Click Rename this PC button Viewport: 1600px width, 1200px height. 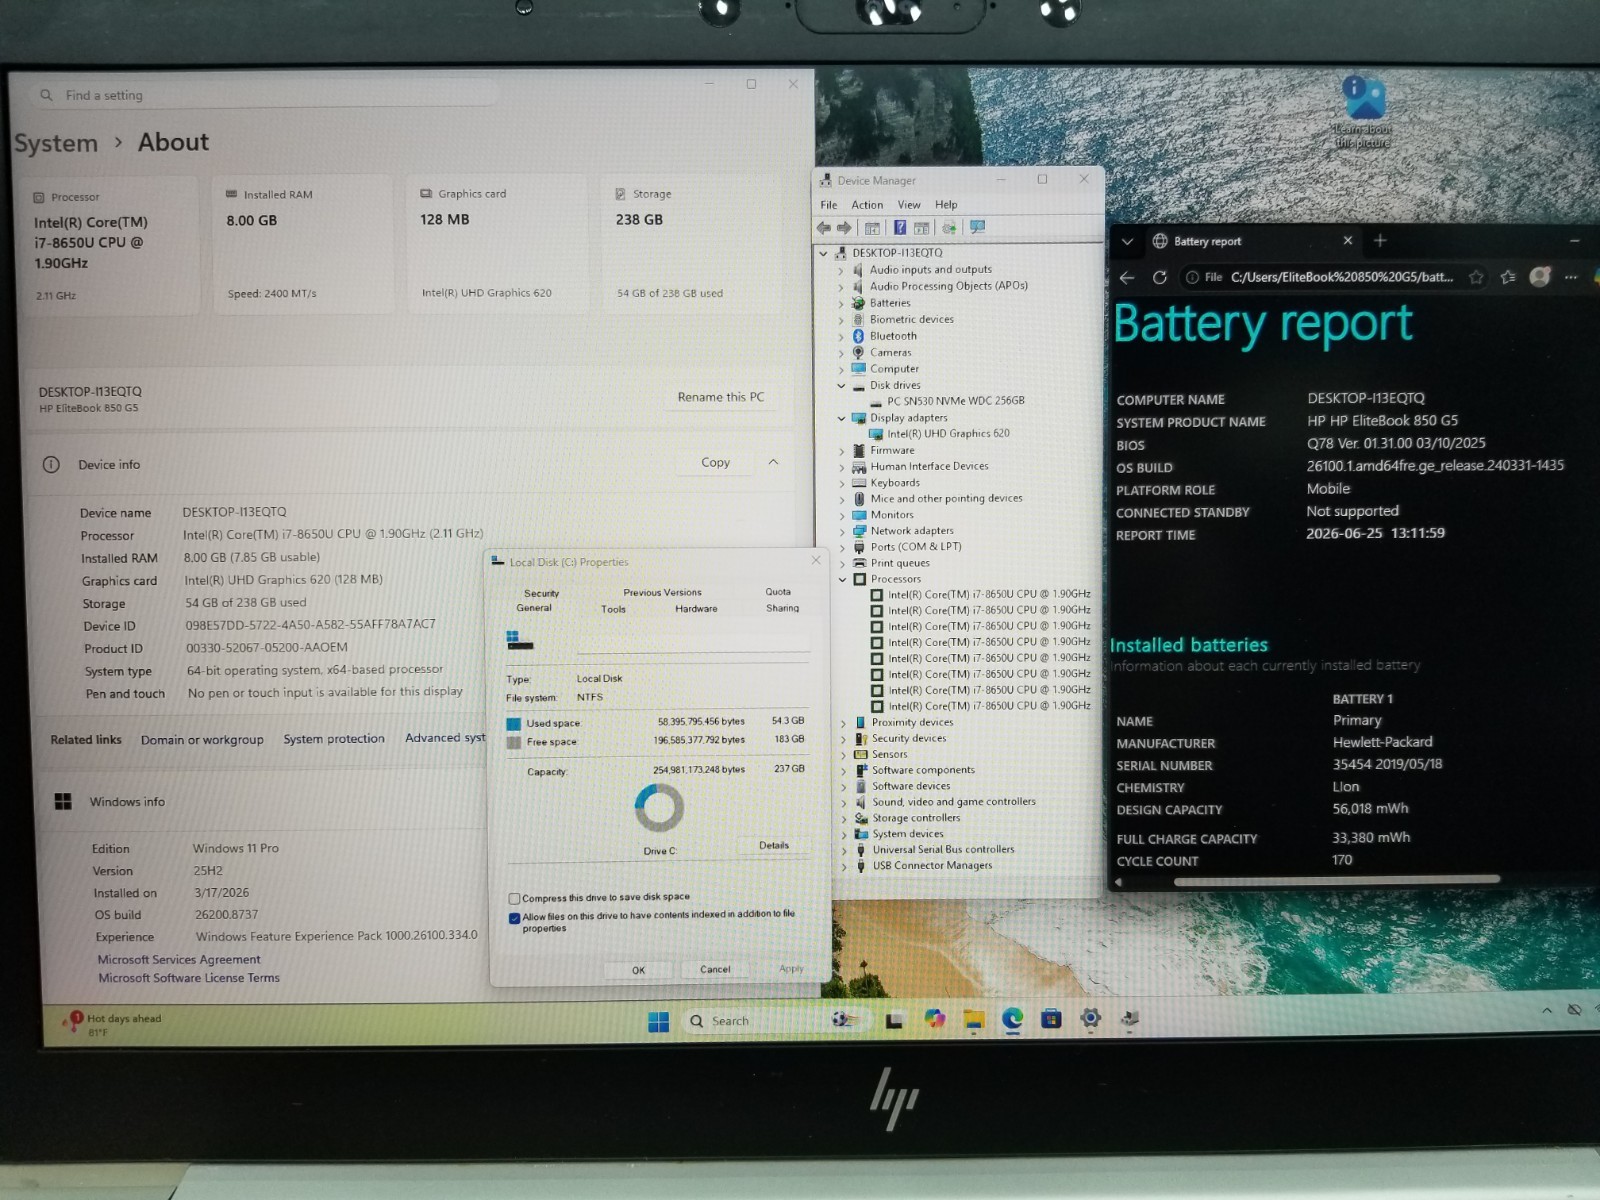pos(721,397)
